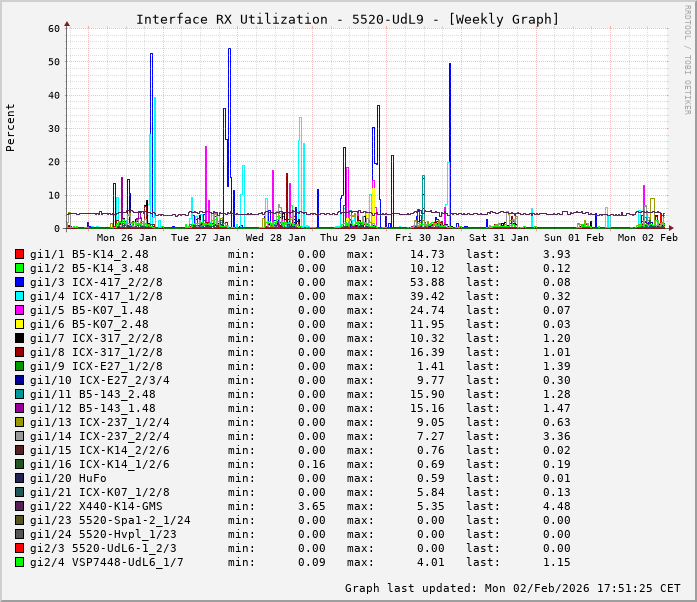The height and width of the screenshot is (602, 697).
Task: Click the legend label 'gi1/4 ICX-417_1/2/8'
Action: pos(96,296)
